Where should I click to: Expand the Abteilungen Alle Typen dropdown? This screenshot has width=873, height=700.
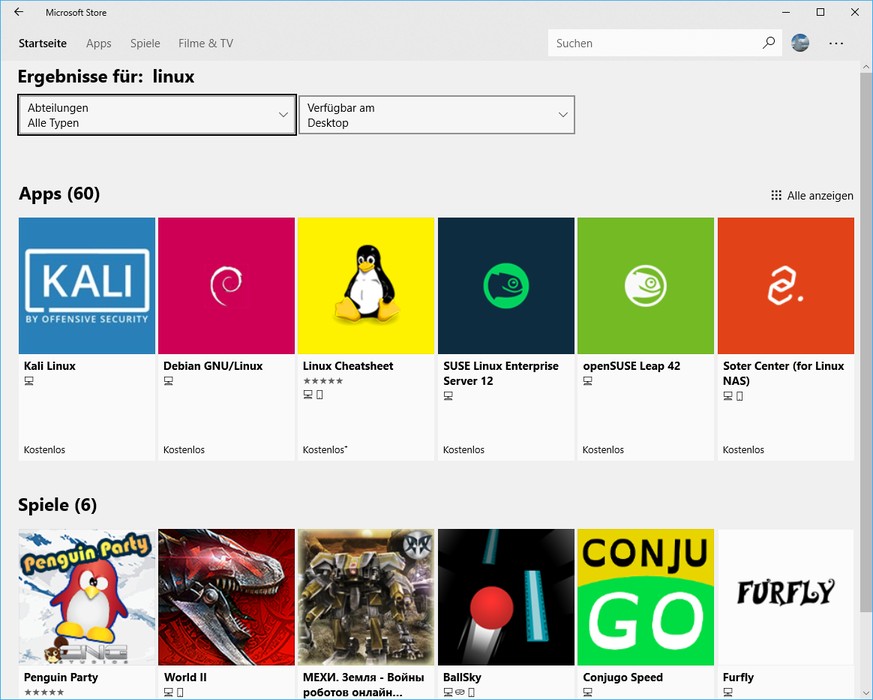pyautogui.click(x=157, y=115)
